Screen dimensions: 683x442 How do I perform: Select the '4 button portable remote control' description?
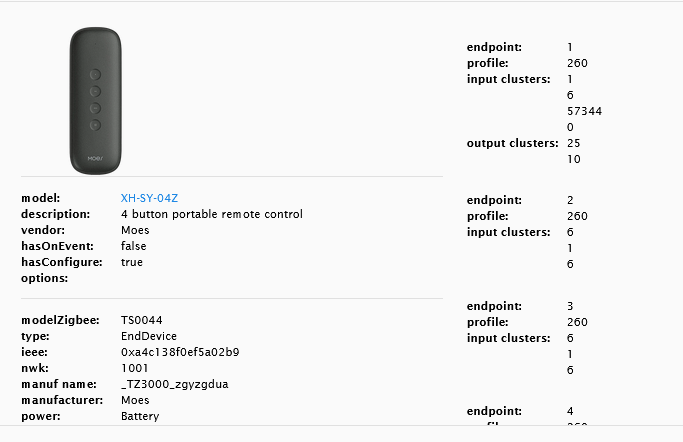click(x=211, y=214)
